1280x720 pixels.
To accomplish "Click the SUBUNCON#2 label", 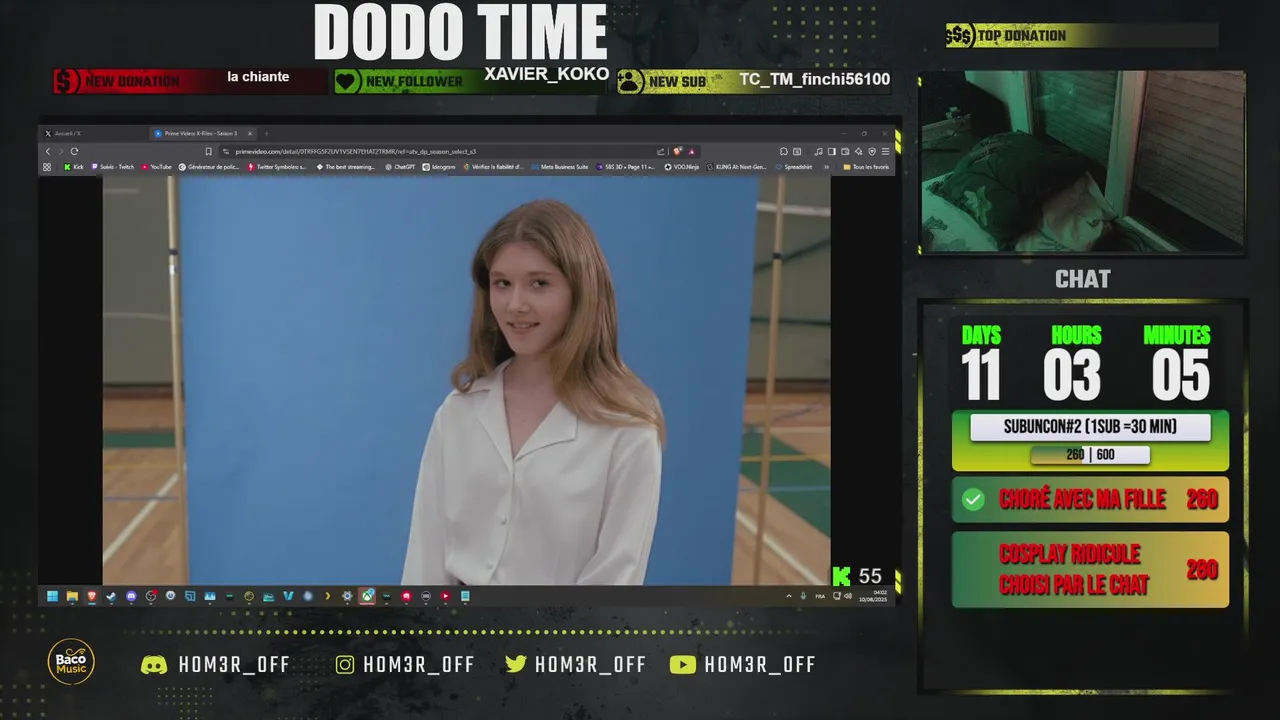I will point(1090,427).
